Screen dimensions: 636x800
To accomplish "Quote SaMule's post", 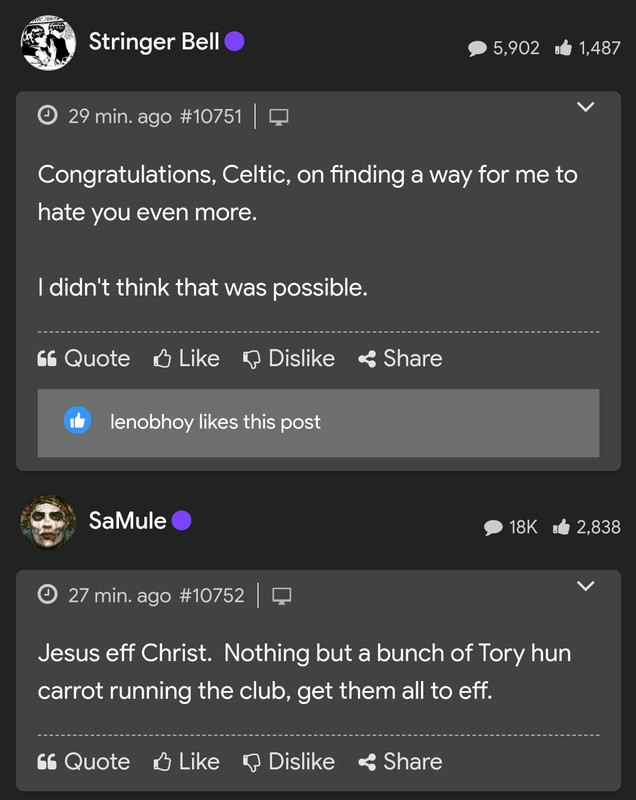I will click(x=84, y=761).
